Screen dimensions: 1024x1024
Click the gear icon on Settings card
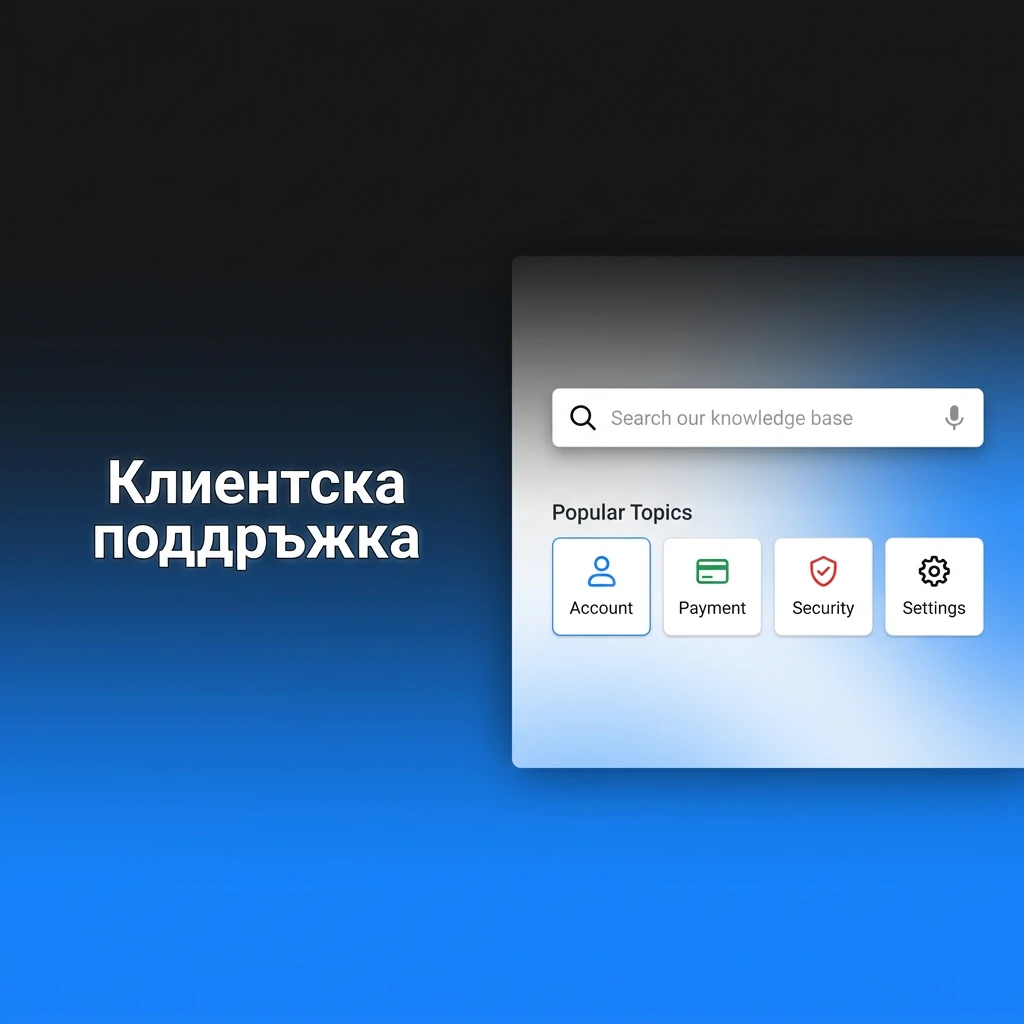coord(934,570)
